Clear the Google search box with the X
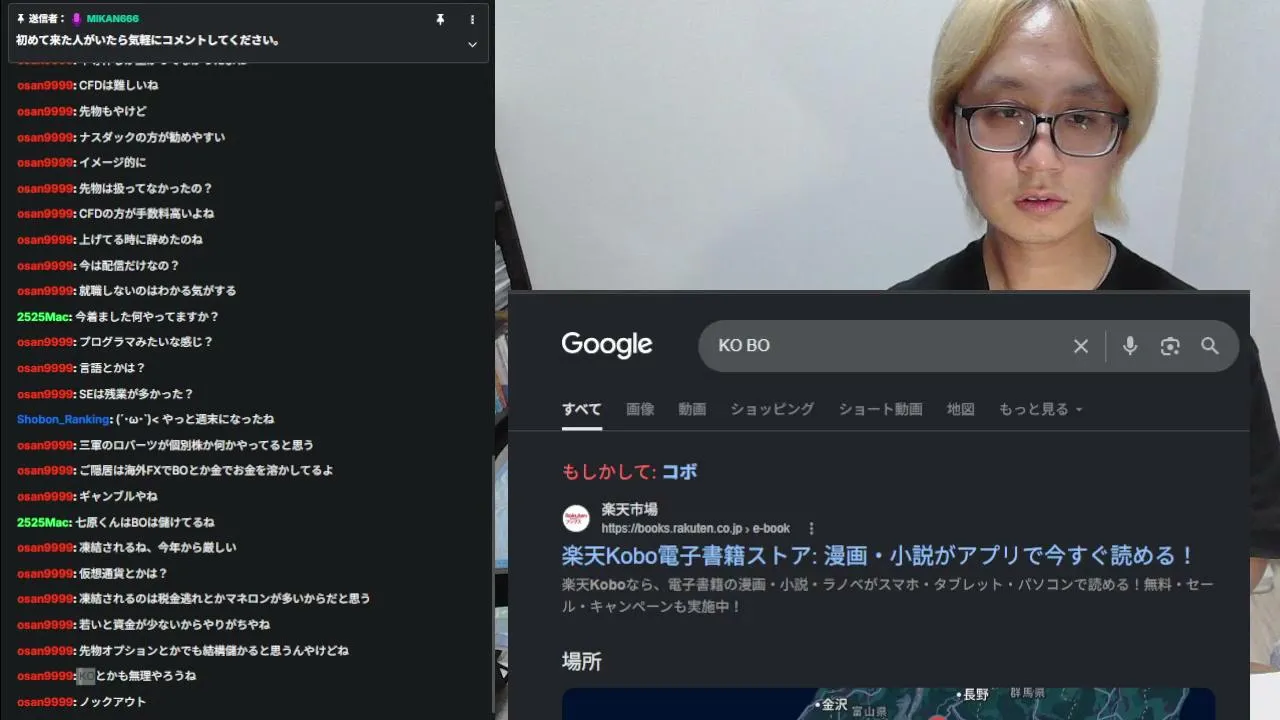This screenshot has height=720, width=1280. (x=1081, y=346)
